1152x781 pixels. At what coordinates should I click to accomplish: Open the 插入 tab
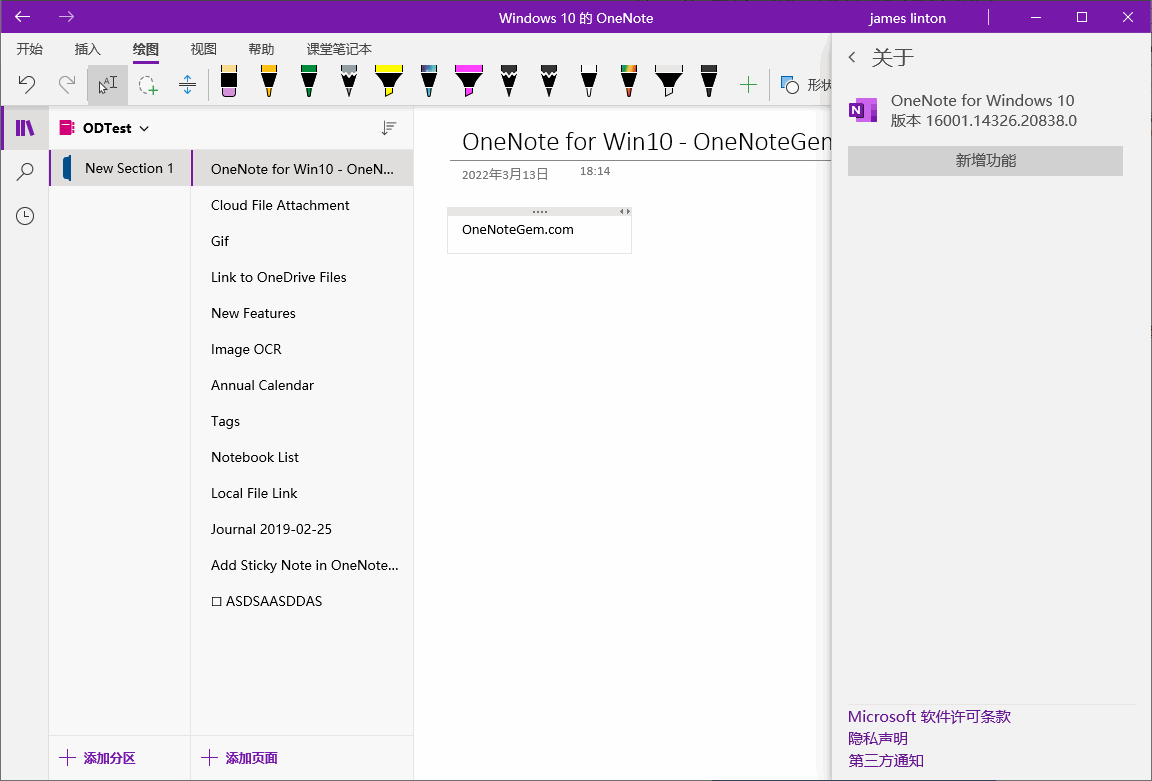click(87, 49)
